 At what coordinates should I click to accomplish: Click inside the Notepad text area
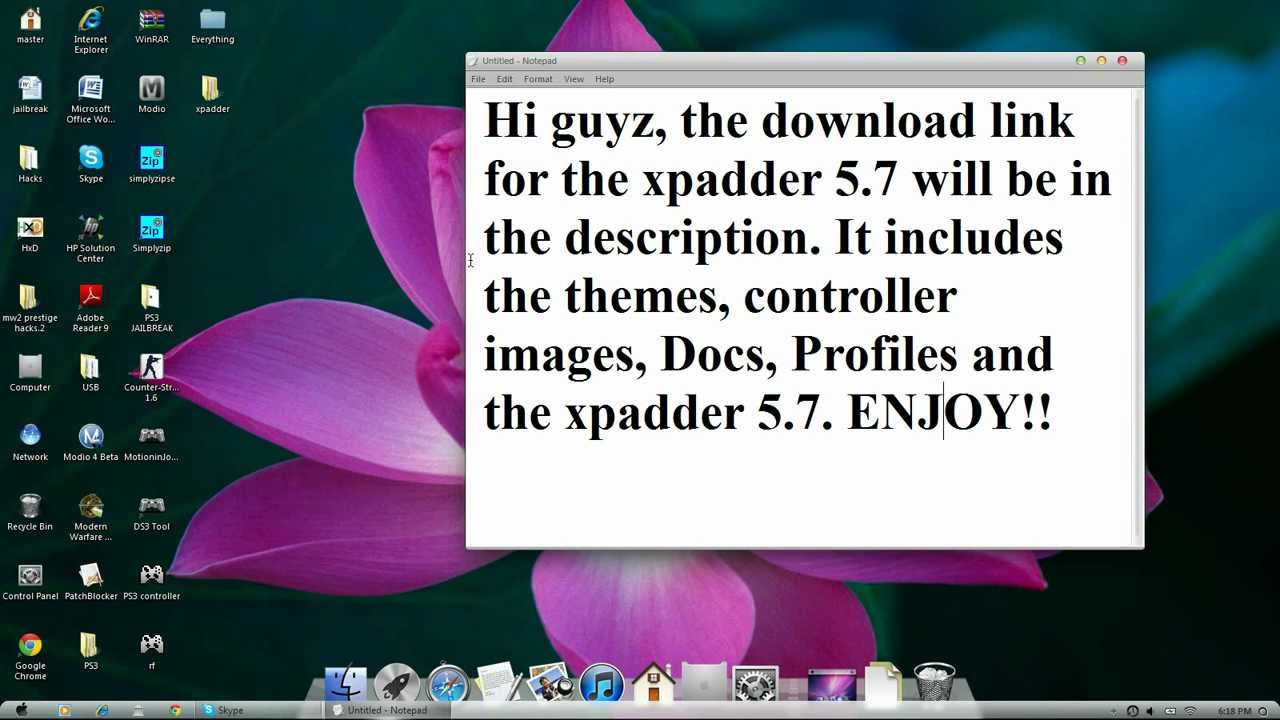[800, 316]
